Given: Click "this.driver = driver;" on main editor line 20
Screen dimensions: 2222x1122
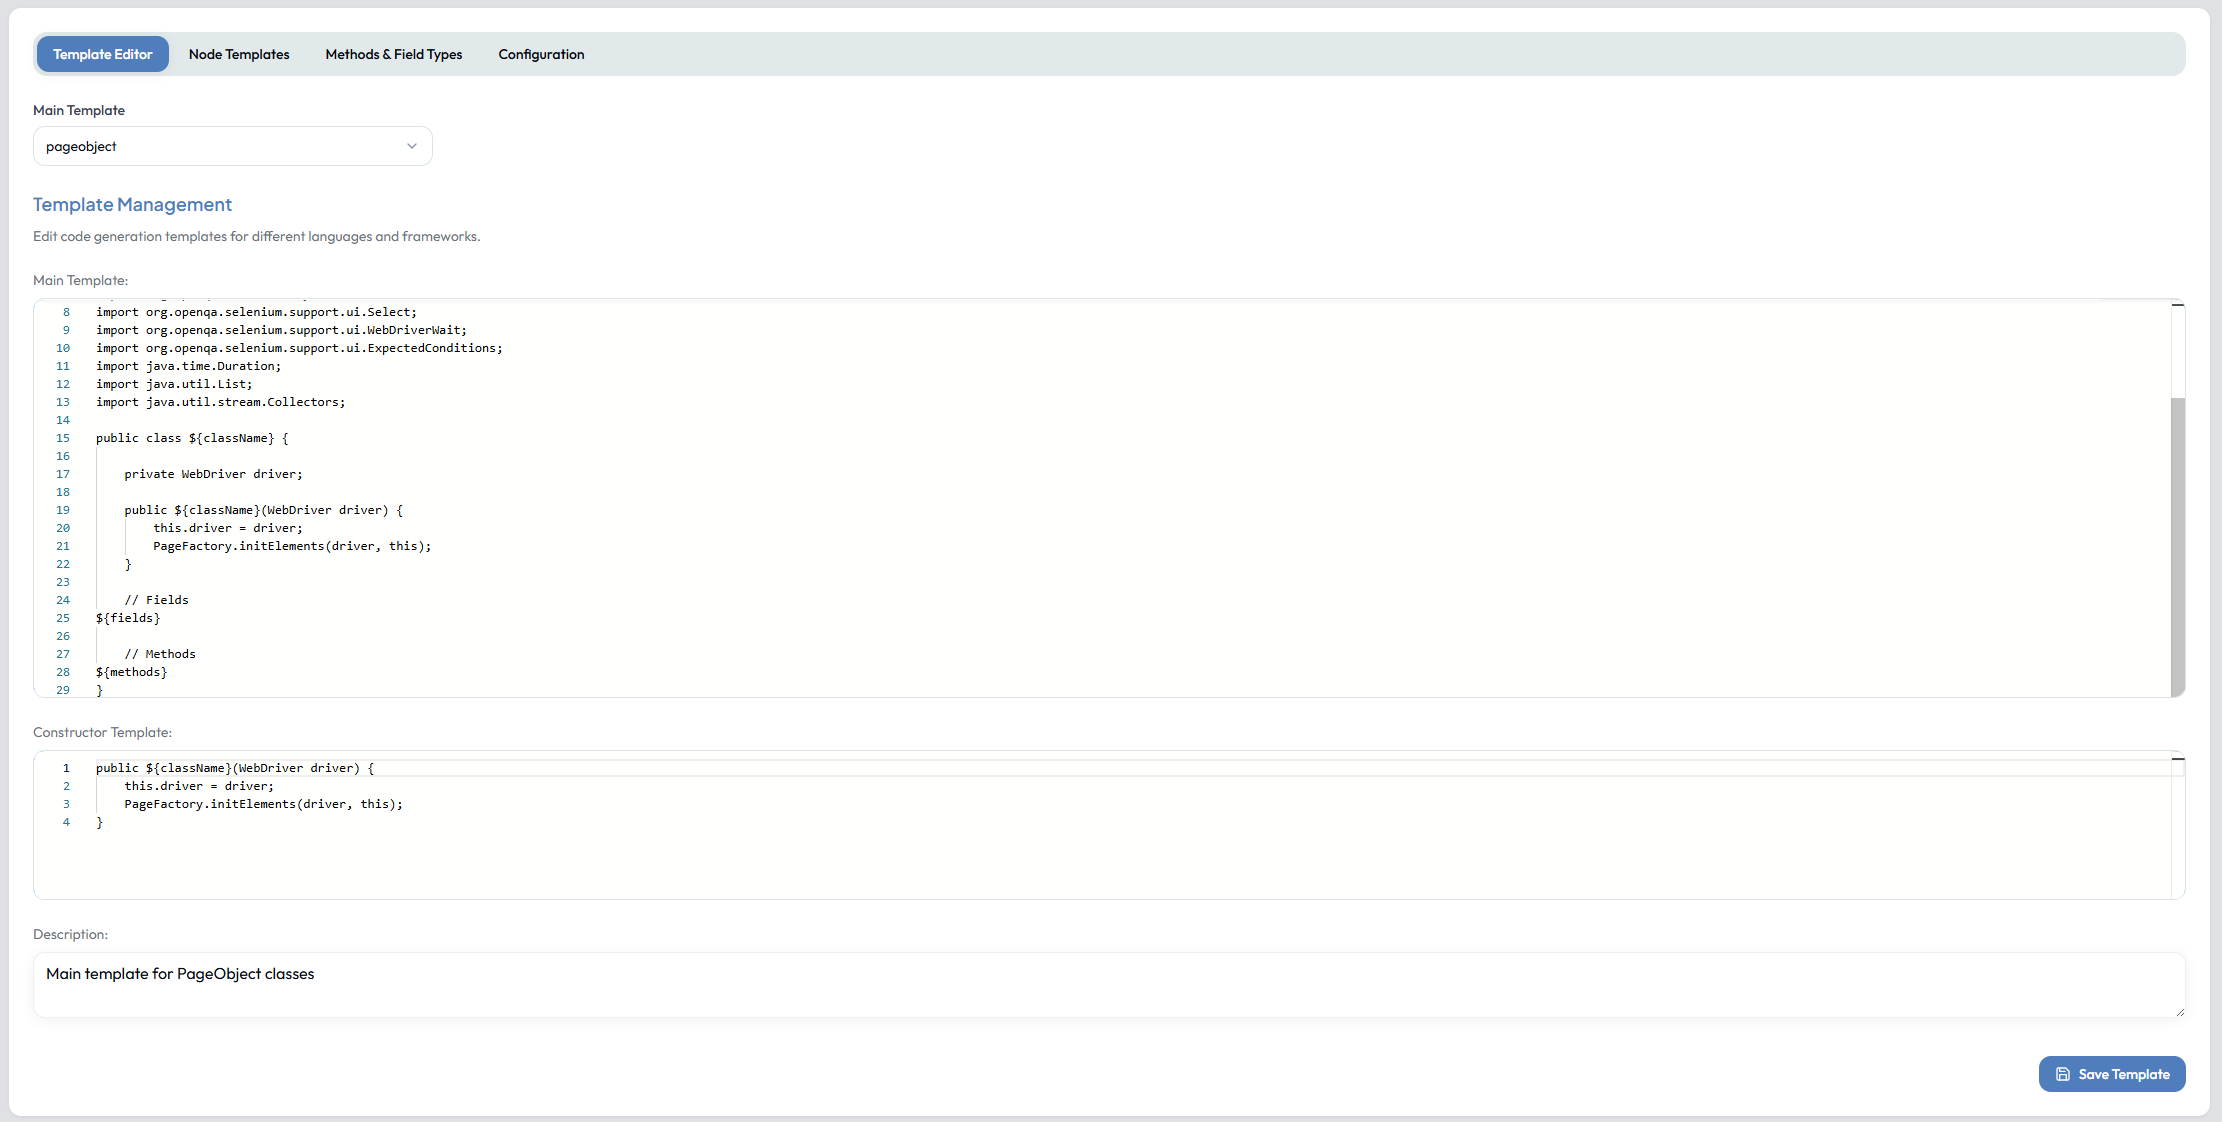Looking at the screenshot, I should point(228,528).
